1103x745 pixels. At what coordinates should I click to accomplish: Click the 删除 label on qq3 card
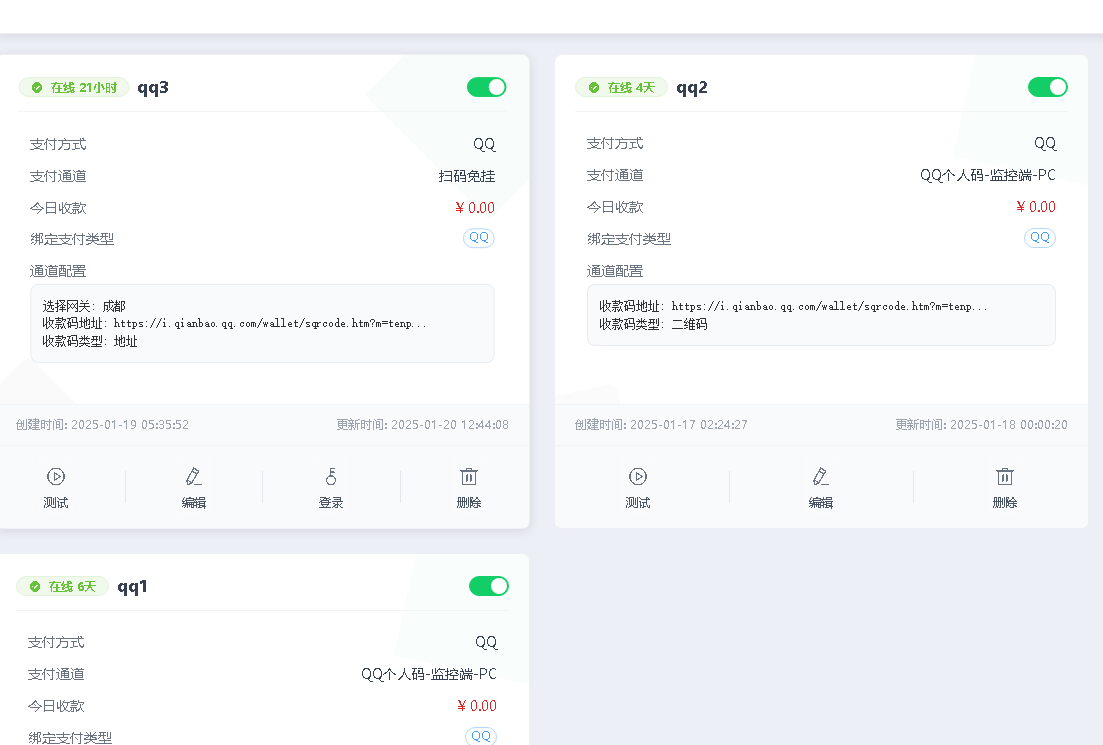pos(468,502)
